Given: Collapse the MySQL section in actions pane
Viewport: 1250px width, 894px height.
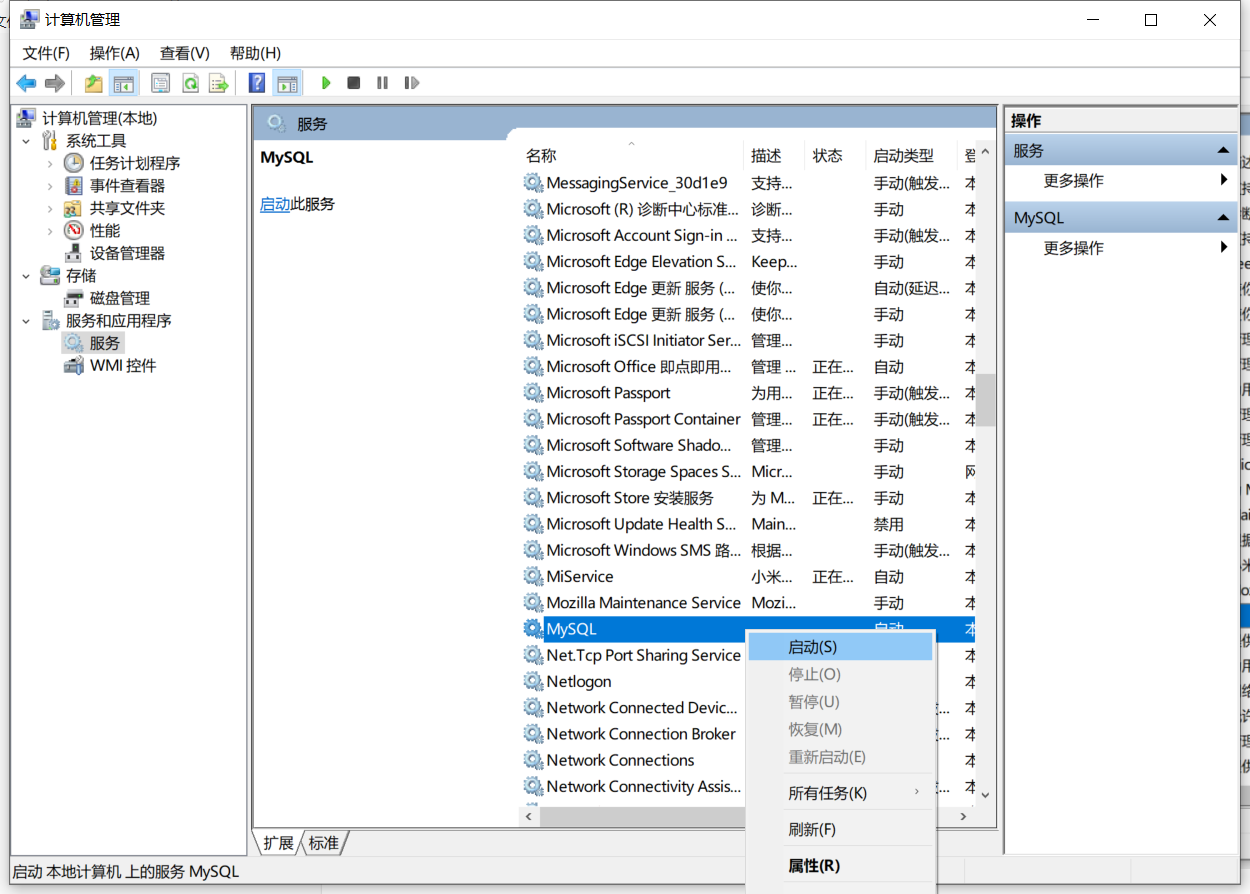Looking at the screenshot, I should click(x=1222, y=217).
